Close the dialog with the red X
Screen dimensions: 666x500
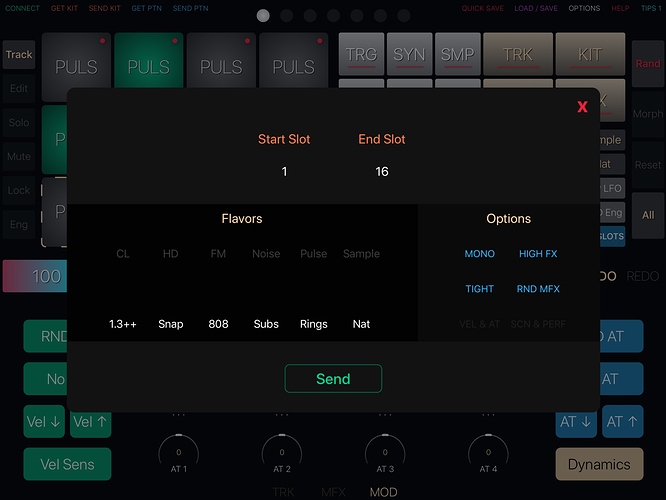click(x=582, y=107)
